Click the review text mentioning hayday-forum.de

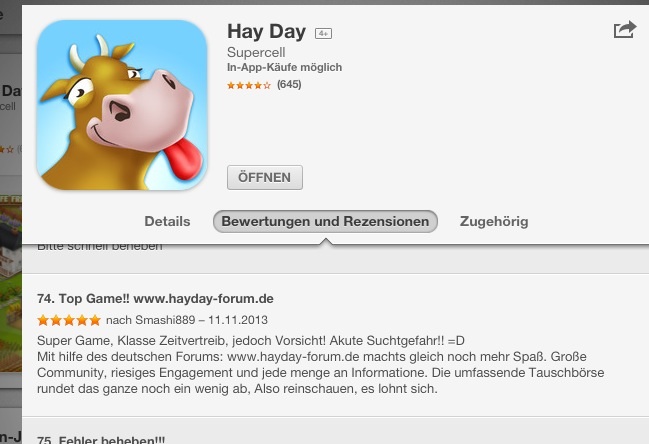(320, 365)
